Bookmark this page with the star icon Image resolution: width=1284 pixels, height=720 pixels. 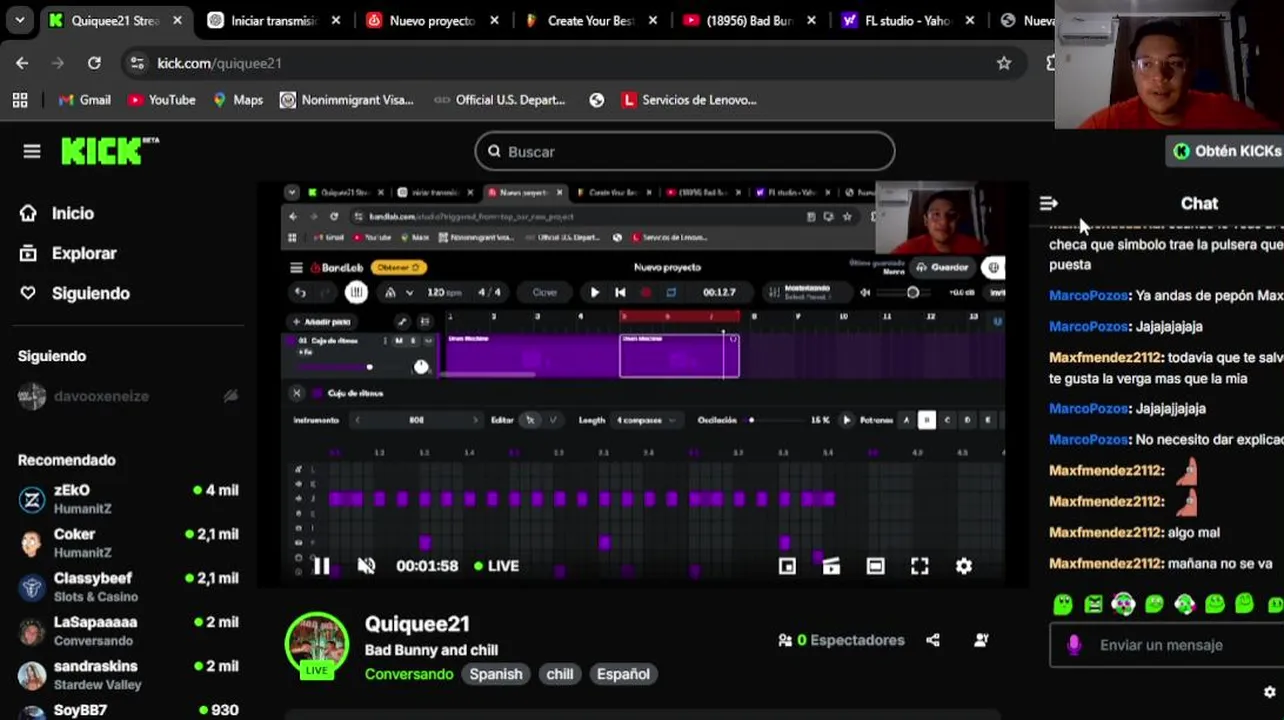tap(1004, 63)
